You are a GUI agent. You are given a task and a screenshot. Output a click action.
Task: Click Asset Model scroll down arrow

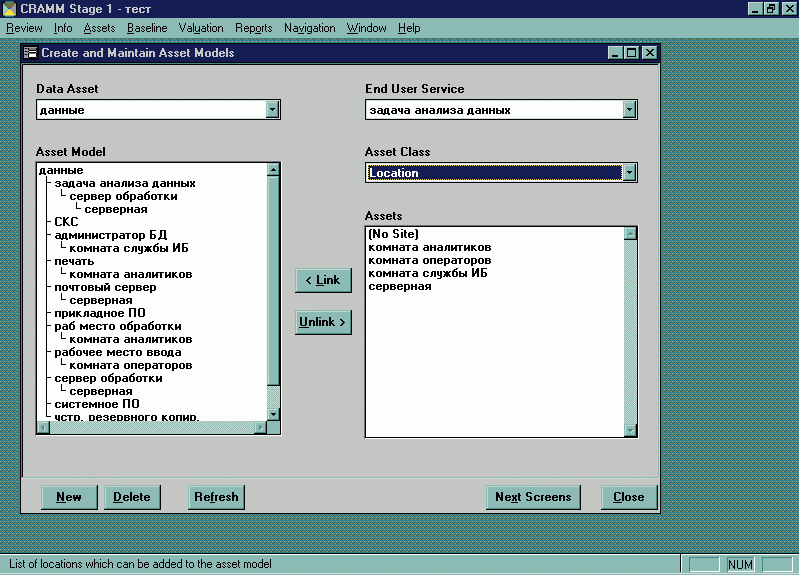point(273,414)
